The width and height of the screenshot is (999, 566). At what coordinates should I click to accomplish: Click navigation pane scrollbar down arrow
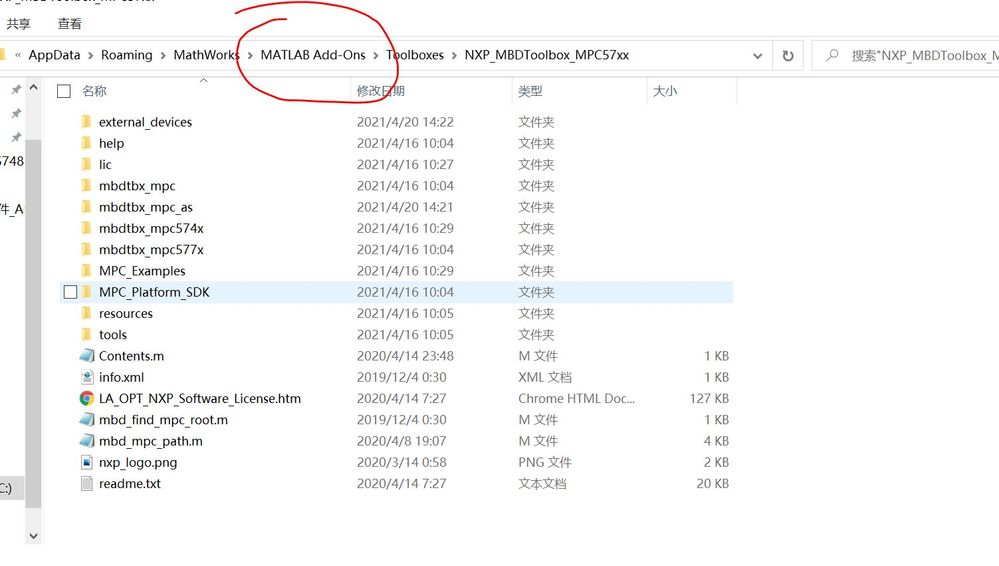coord(34,536)
